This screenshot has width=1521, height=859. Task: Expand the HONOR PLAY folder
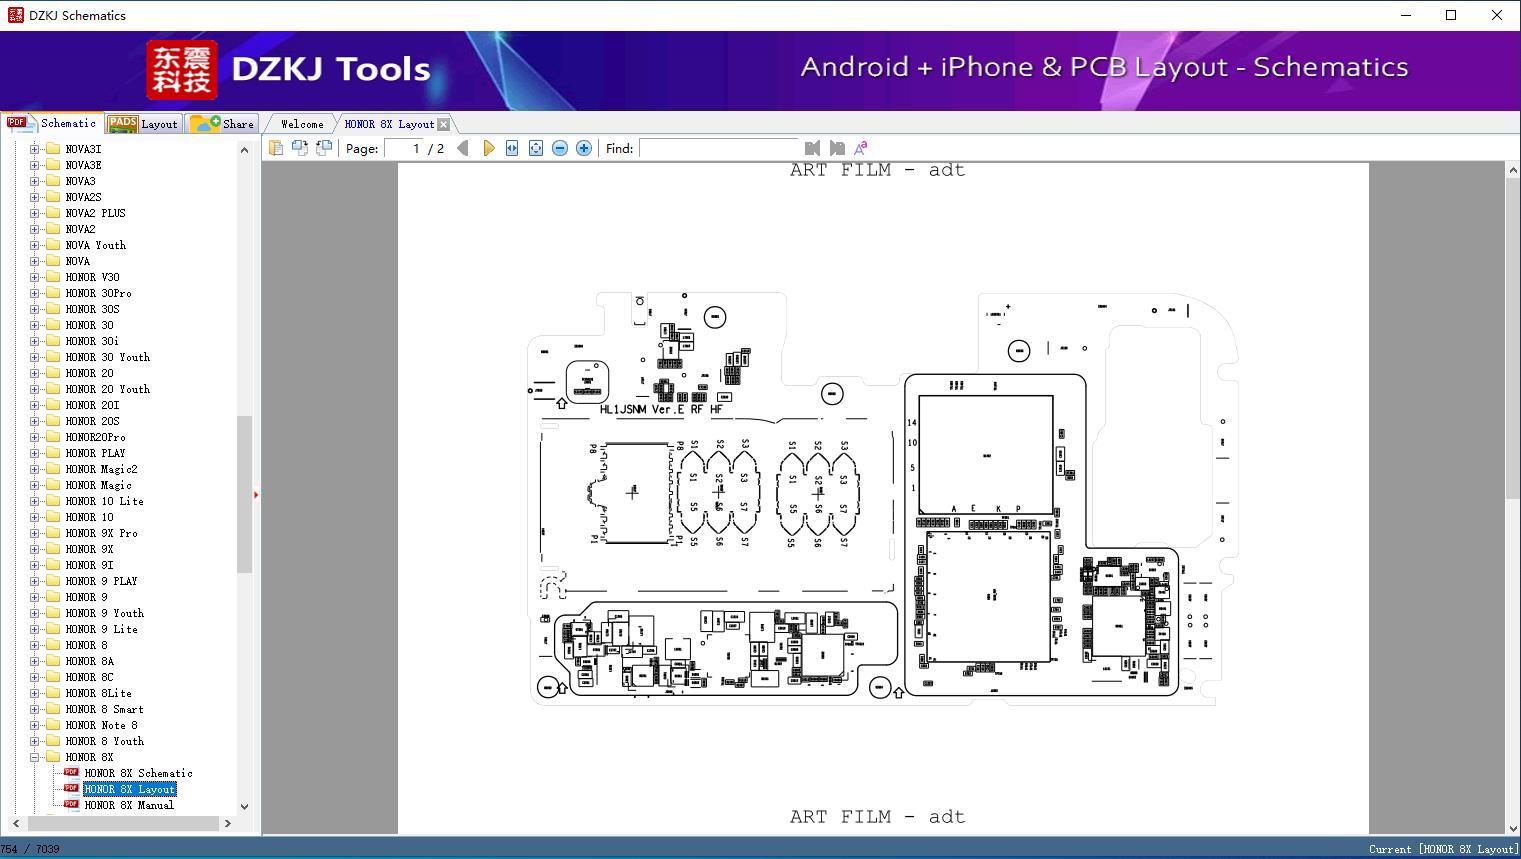point(35,453)
